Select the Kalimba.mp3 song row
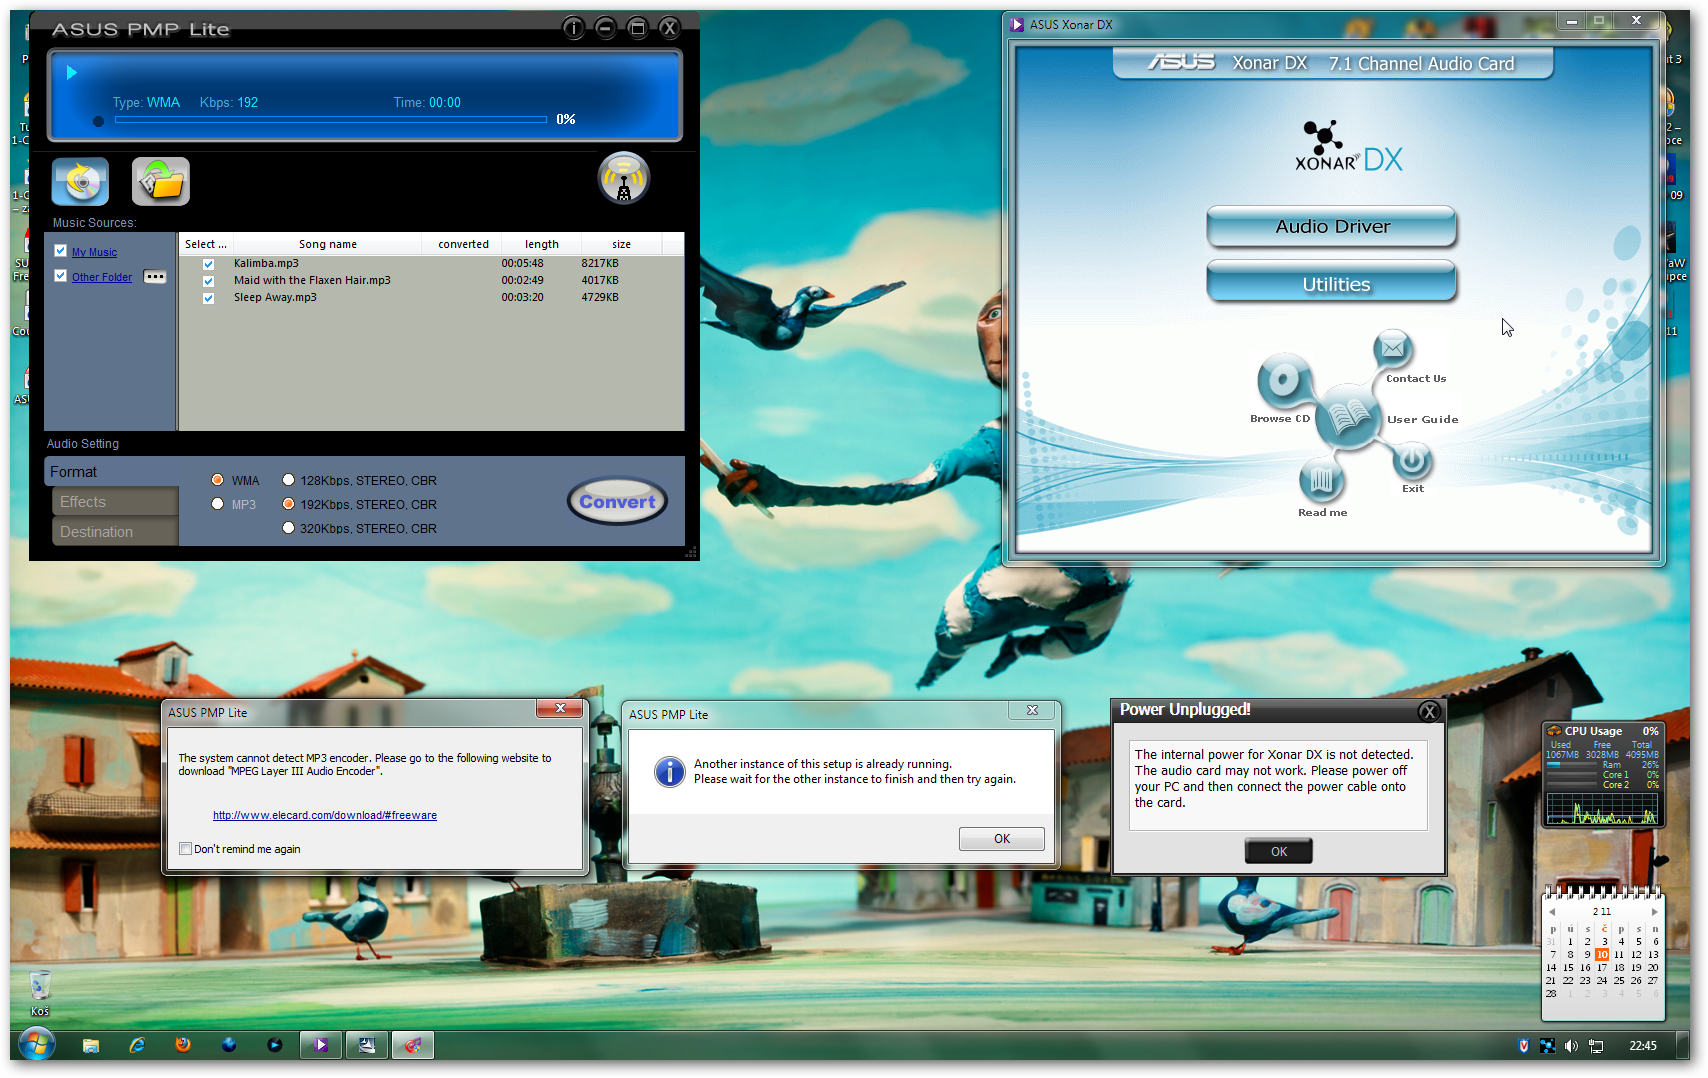 pyautogui.click(x=431, y=264)
